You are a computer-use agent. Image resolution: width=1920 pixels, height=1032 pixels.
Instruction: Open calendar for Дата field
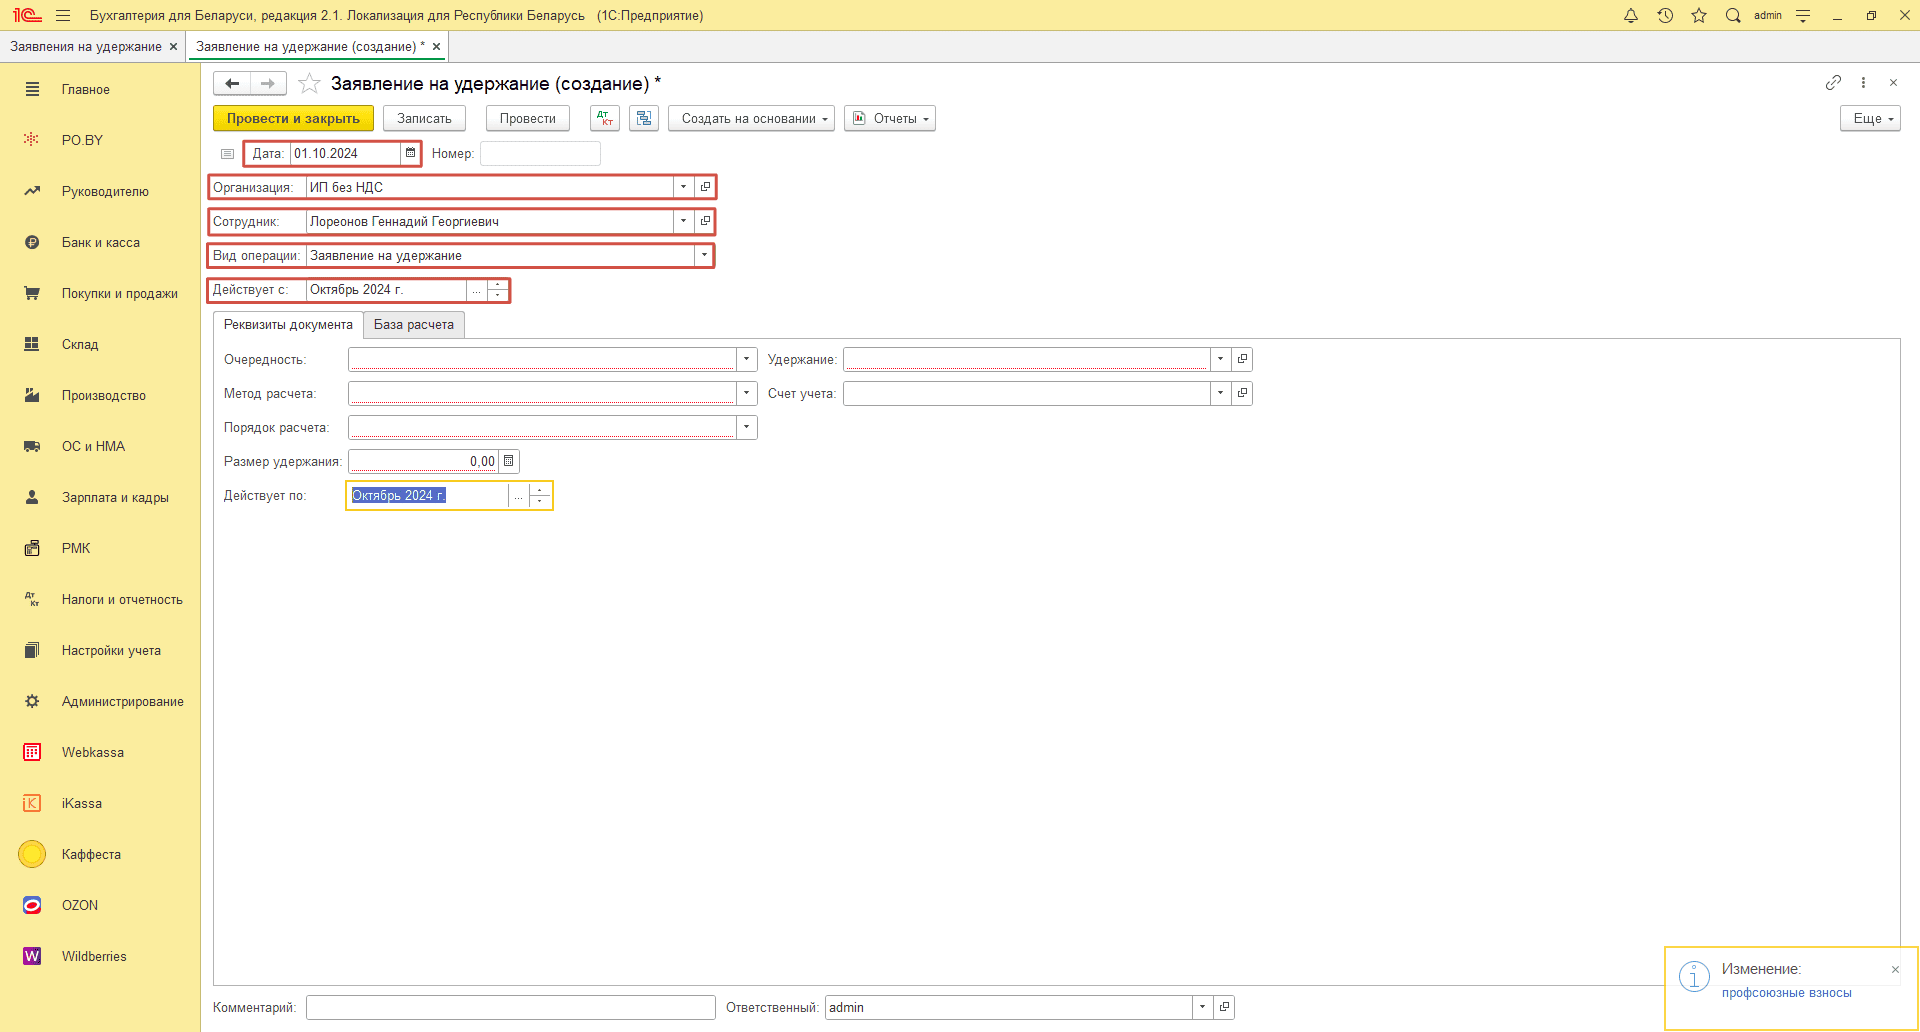coord(410,153)
